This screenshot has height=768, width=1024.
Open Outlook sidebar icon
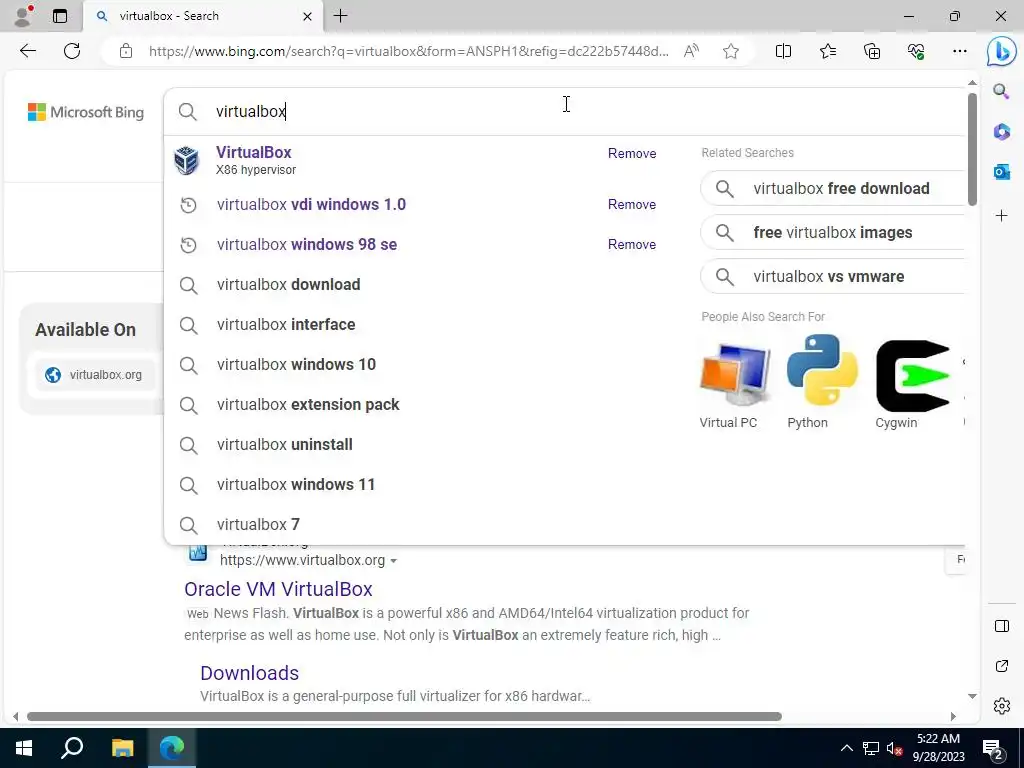point(1002,172)
